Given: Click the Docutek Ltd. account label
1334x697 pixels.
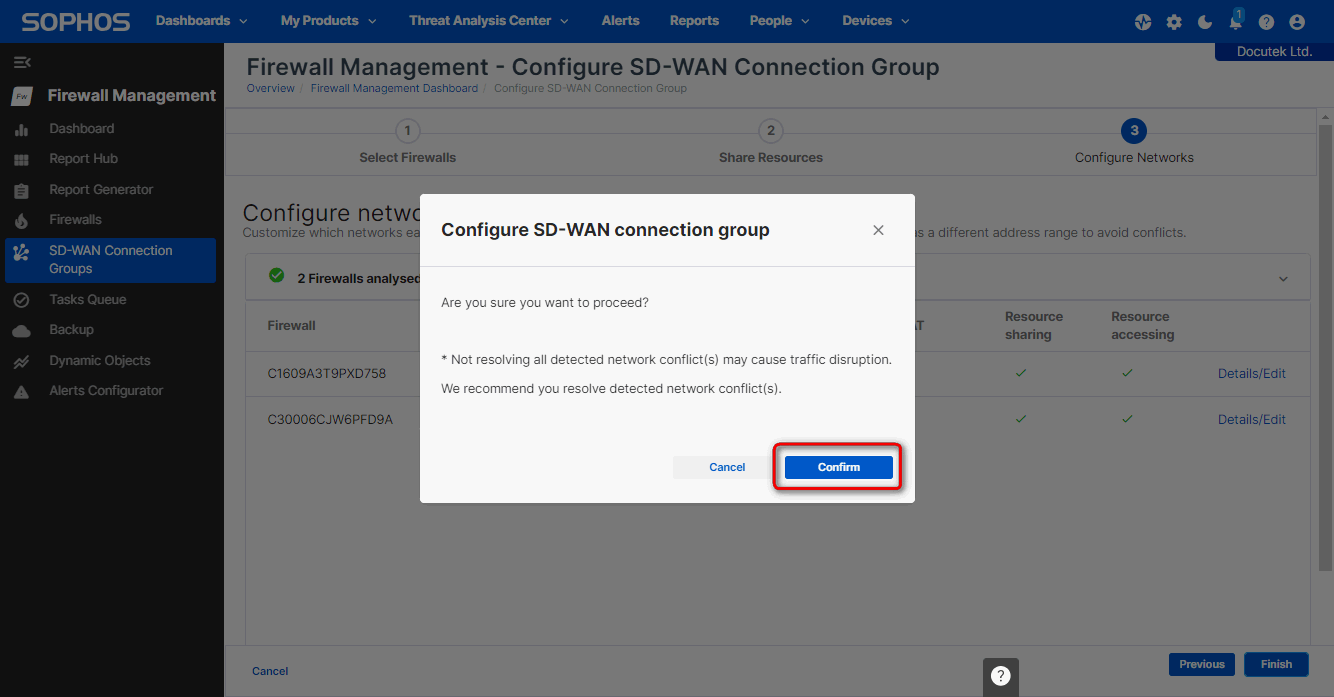Looking at the screenshot, I should [1273, 51].
